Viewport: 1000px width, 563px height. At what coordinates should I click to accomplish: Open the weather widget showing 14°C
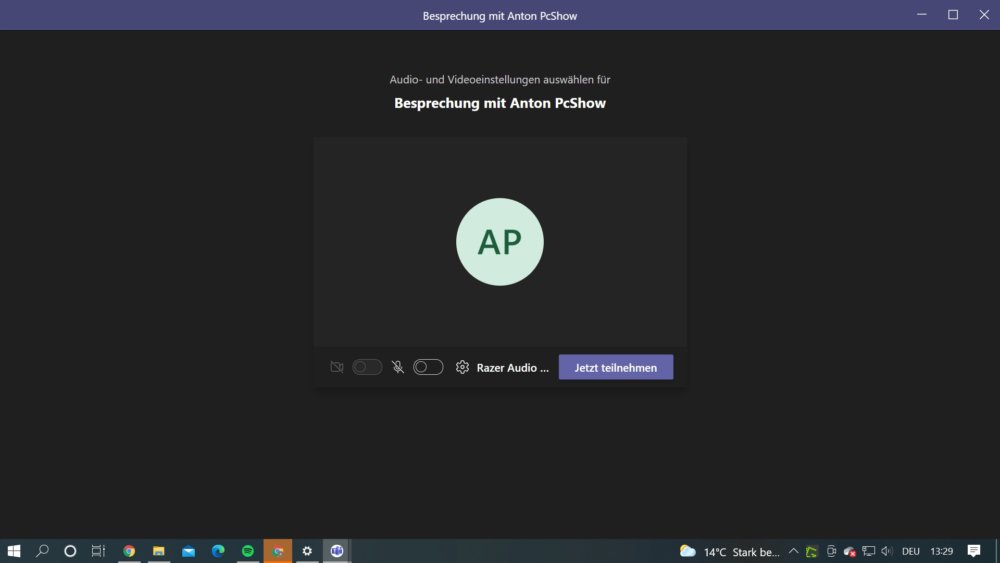click(730, 552)
